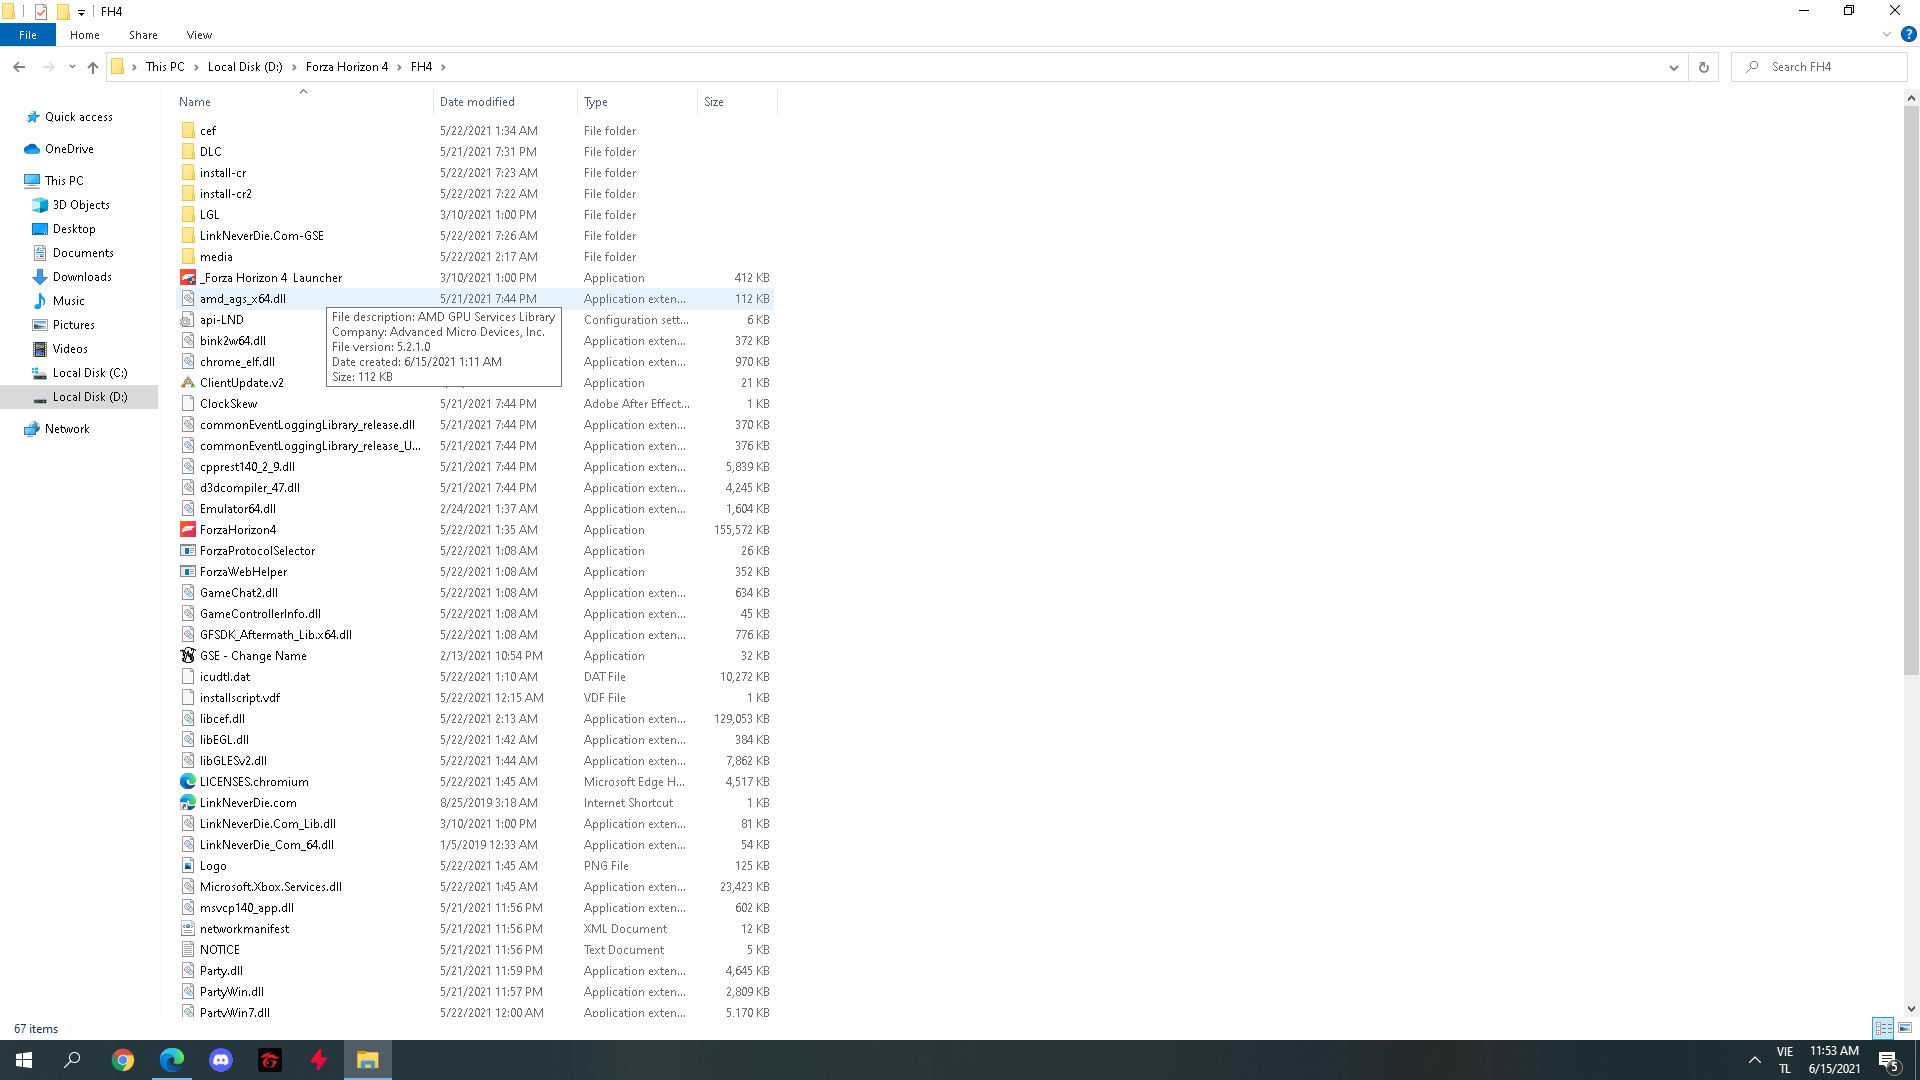Screen dimensions: 1920x1080
Task: Click the Back navigation arrow
Action: [19, 67]
